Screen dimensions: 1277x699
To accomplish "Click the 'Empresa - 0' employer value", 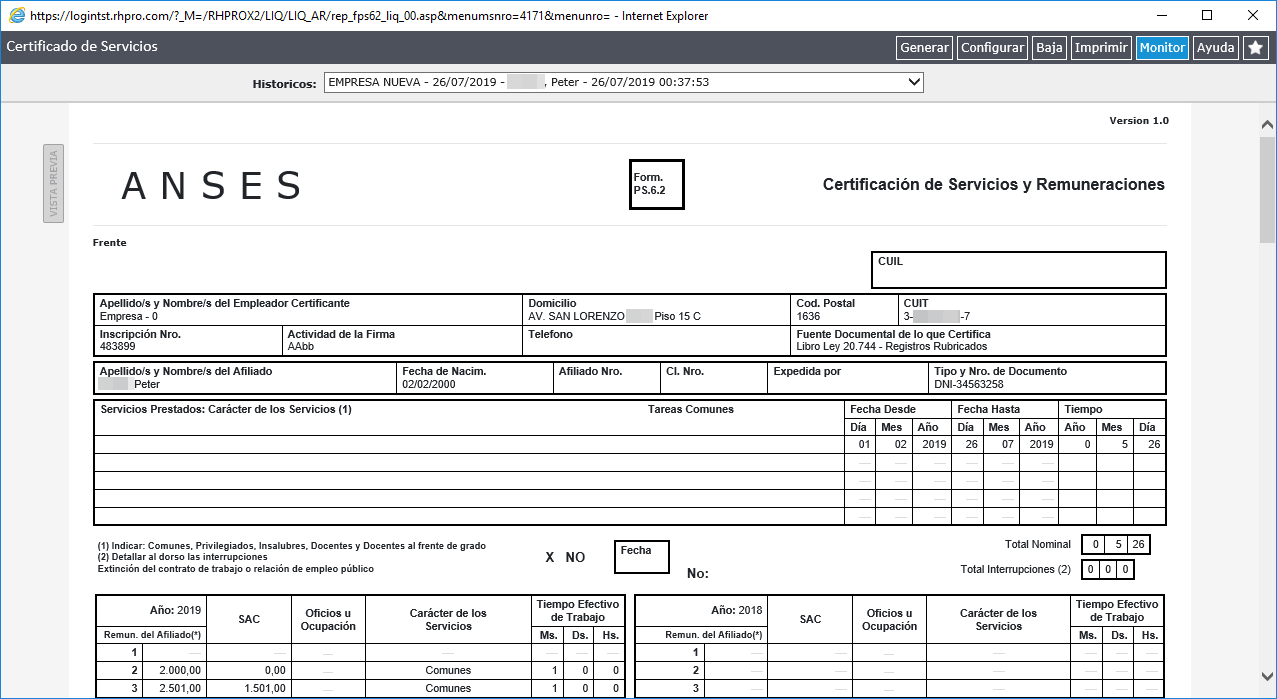I will coord(129,316).
